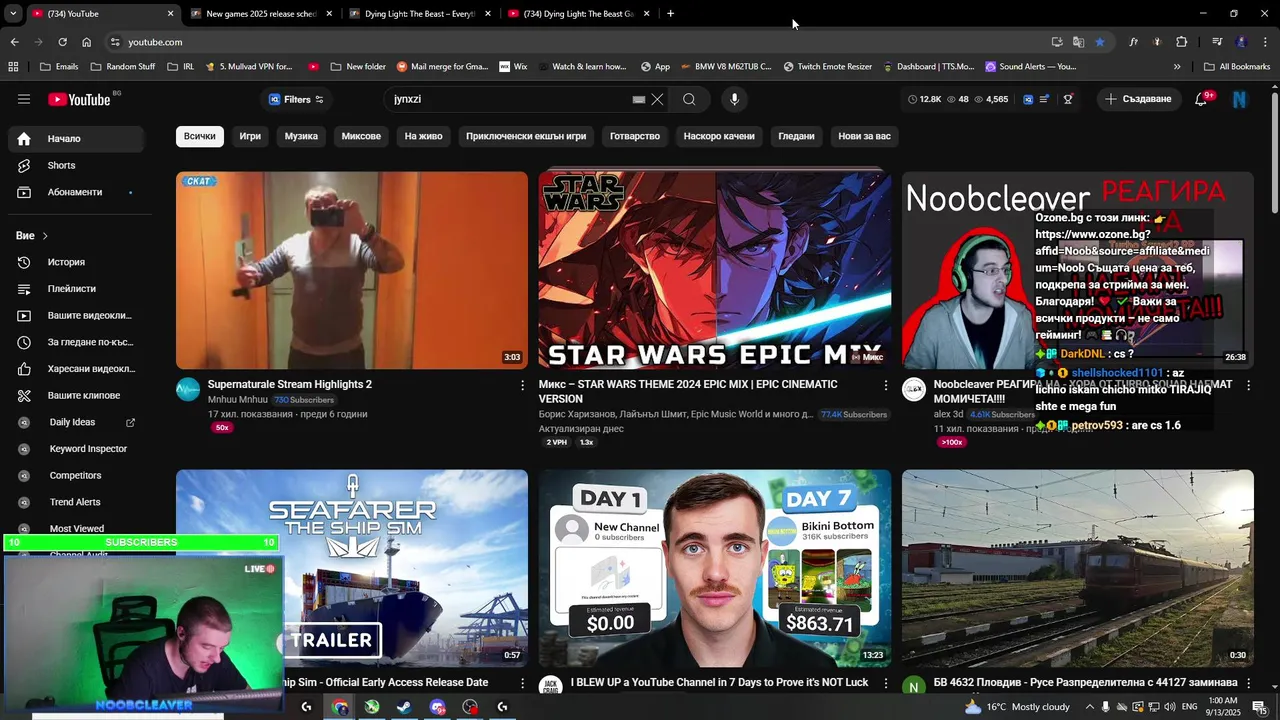This screenshot has width=1280, height=720.
Task: Select the Миксове filter chip
Action: (x=361, y=136)
